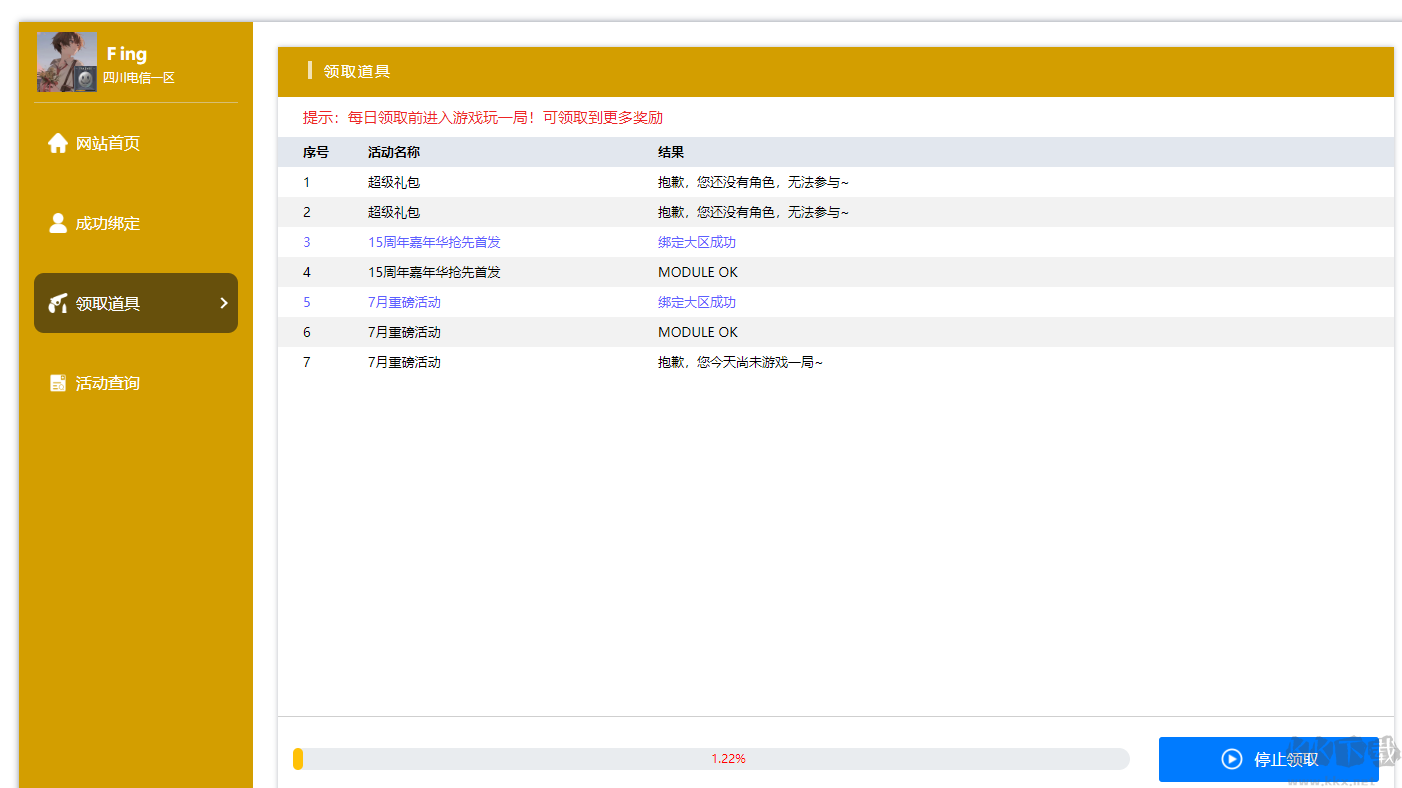
Task: Click 绑定大区成功 result link of row 5
Action: tap(697, 301)
